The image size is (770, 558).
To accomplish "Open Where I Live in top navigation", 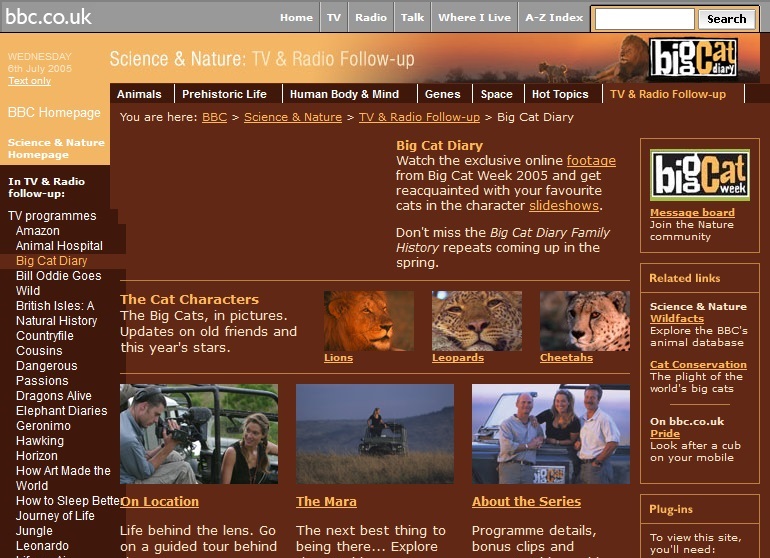I will 474,17.
